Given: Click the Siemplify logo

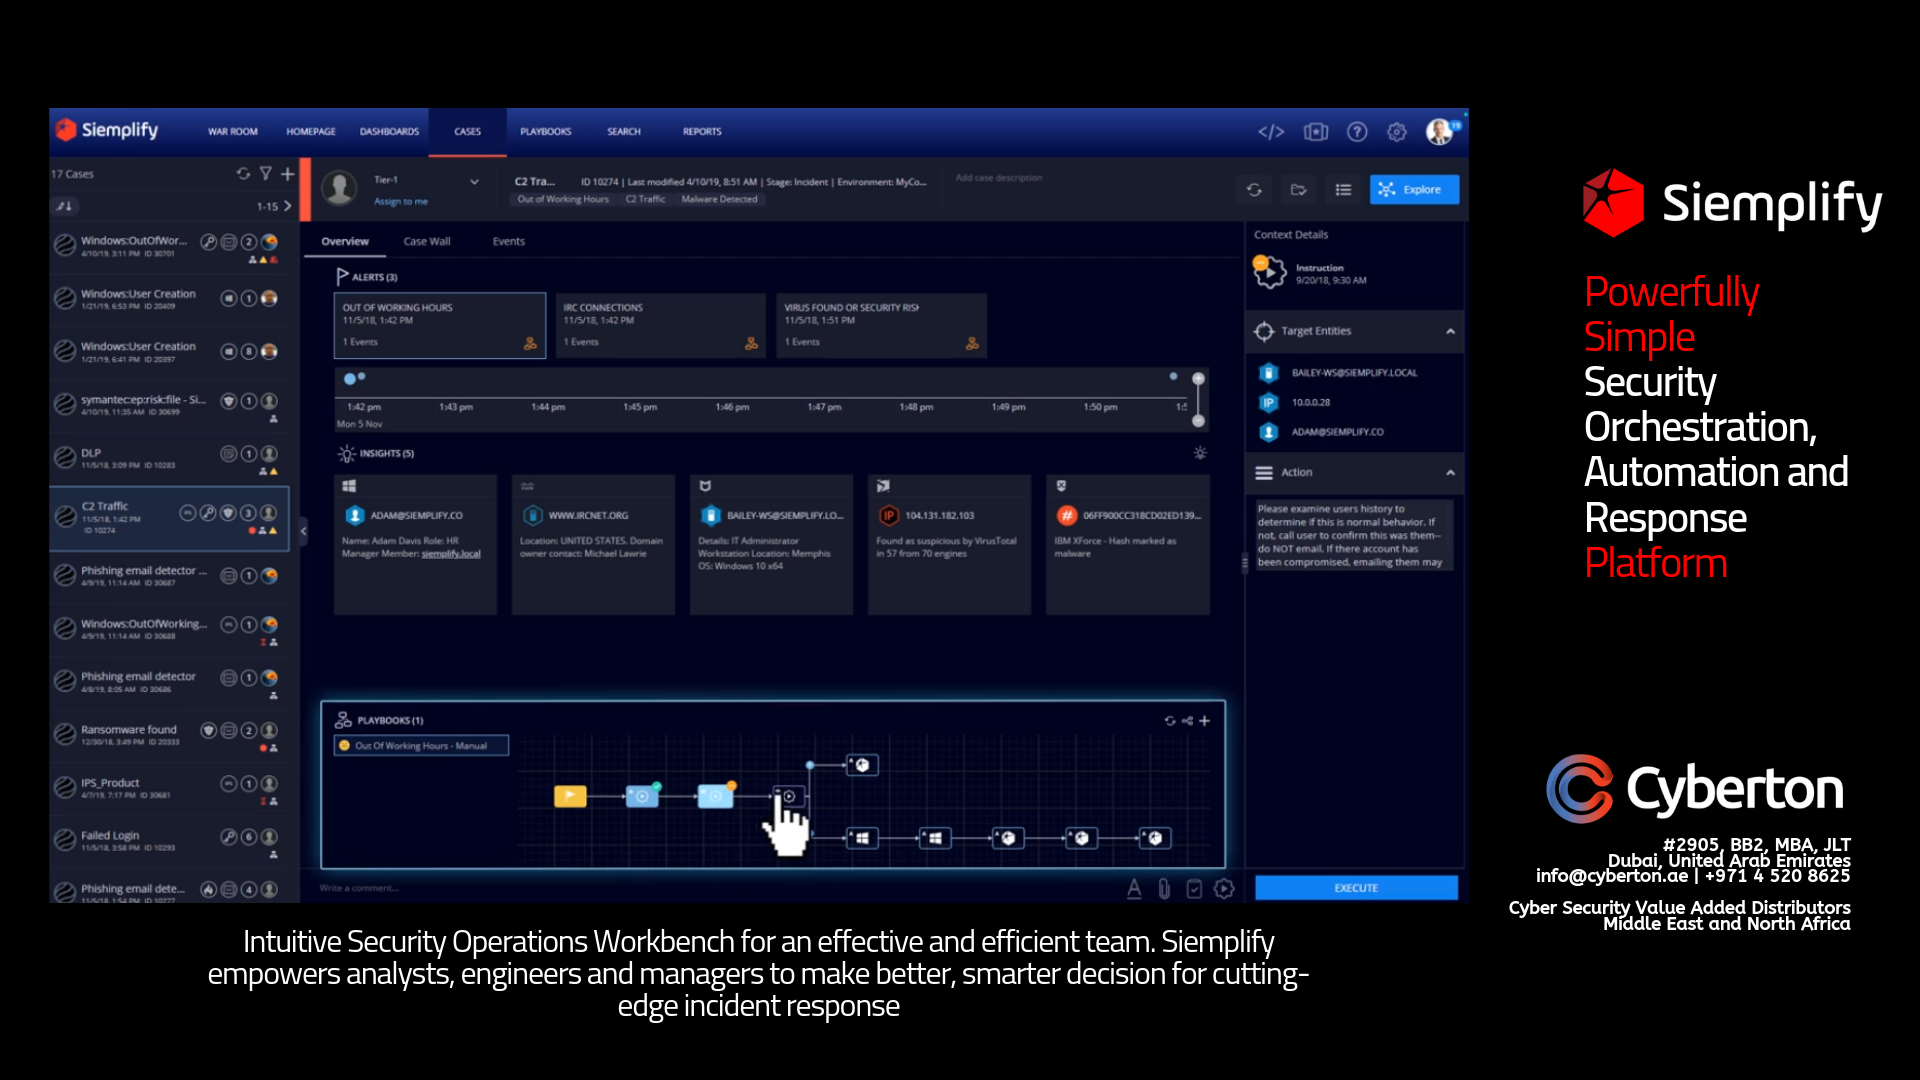Looking at the screenshot, I should click(107, 130).
